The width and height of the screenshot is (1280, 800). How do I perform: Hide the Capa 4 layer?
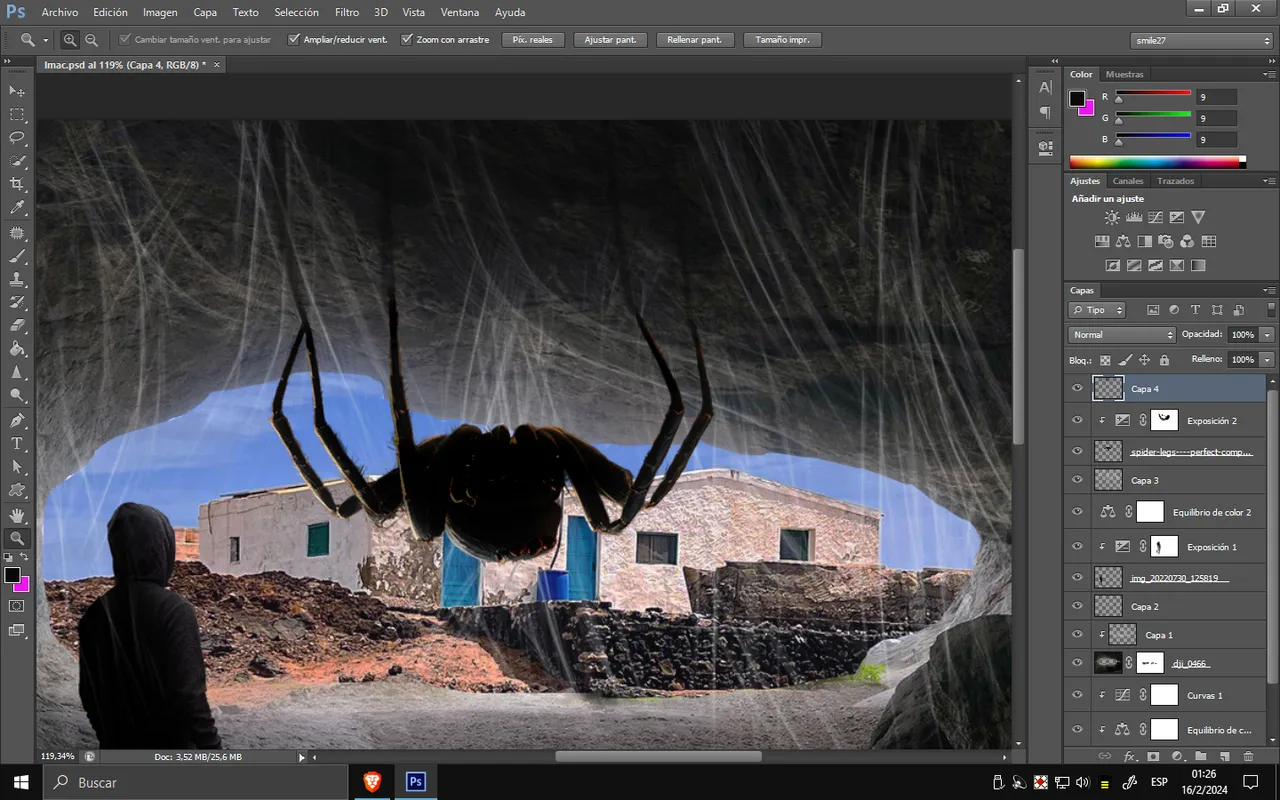click(1077, 388)
